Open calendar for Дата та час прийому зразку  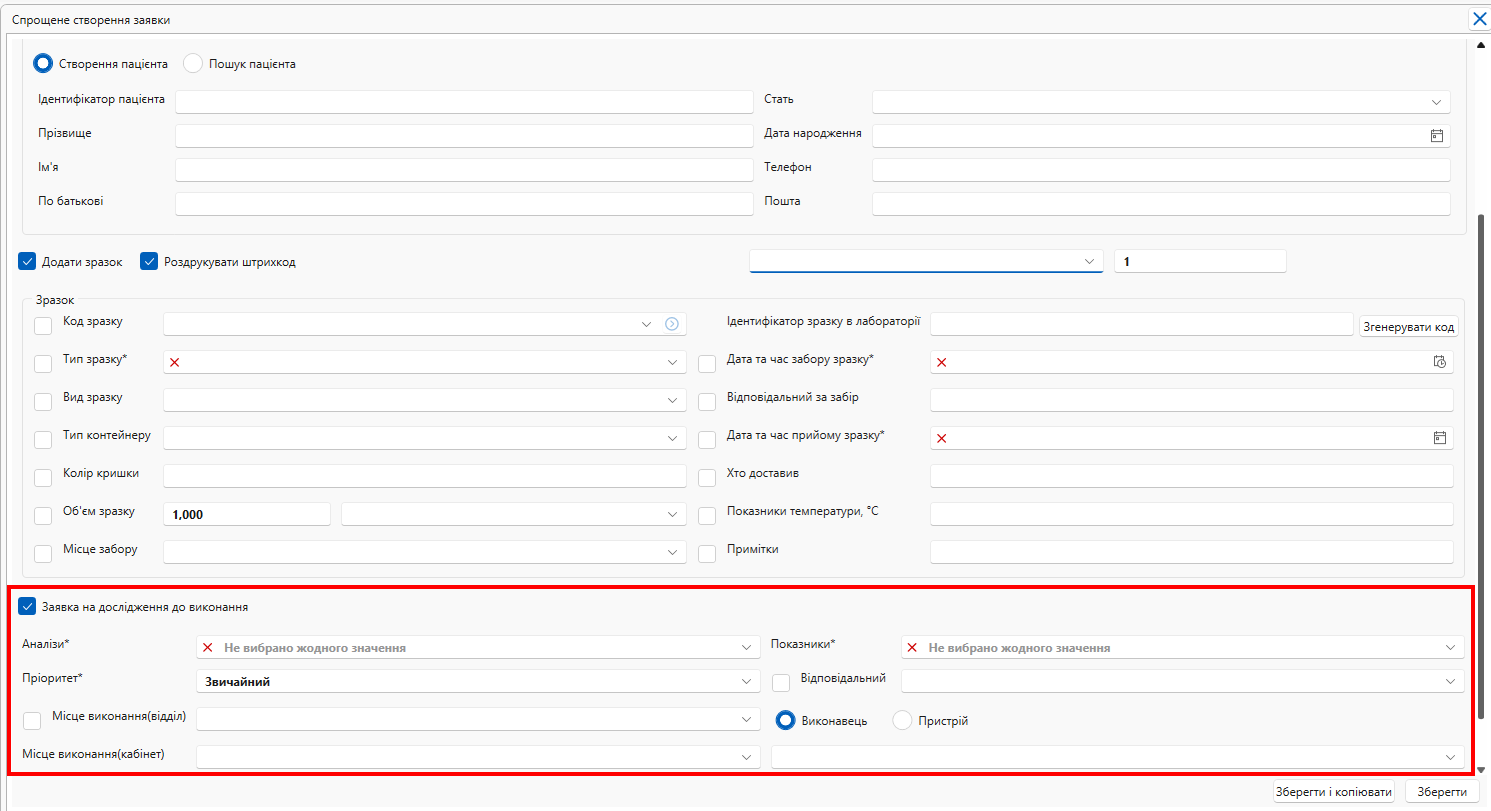point(1440,438)
